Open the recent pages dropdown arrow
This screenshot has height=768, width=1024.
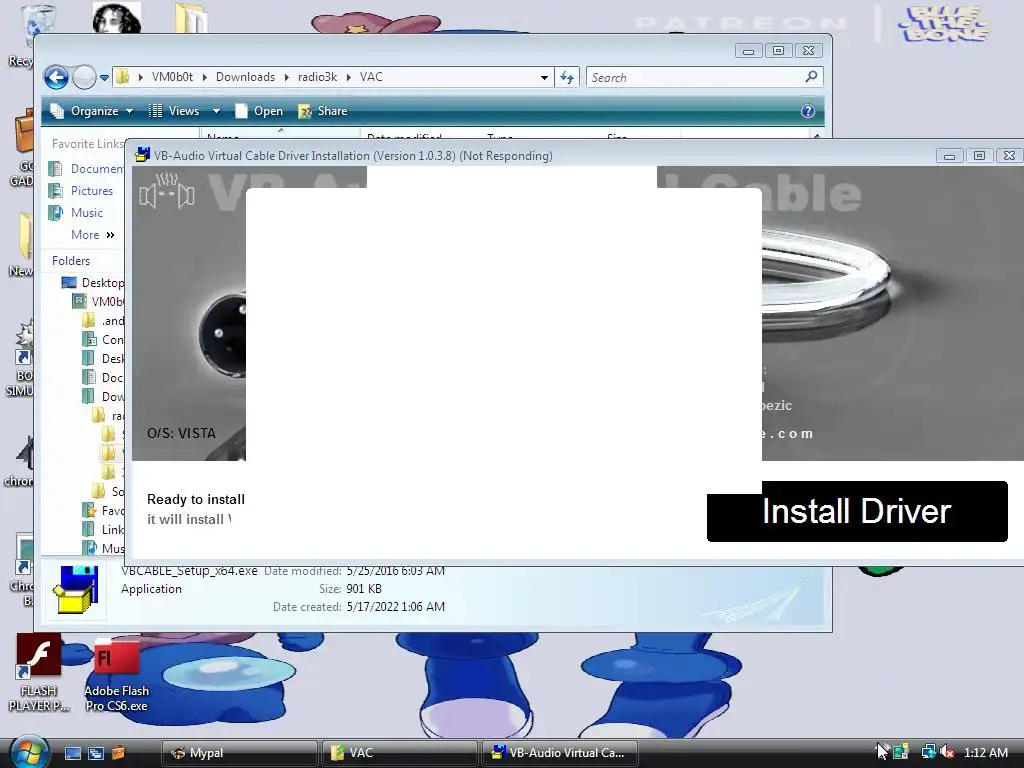coord(104,78)
